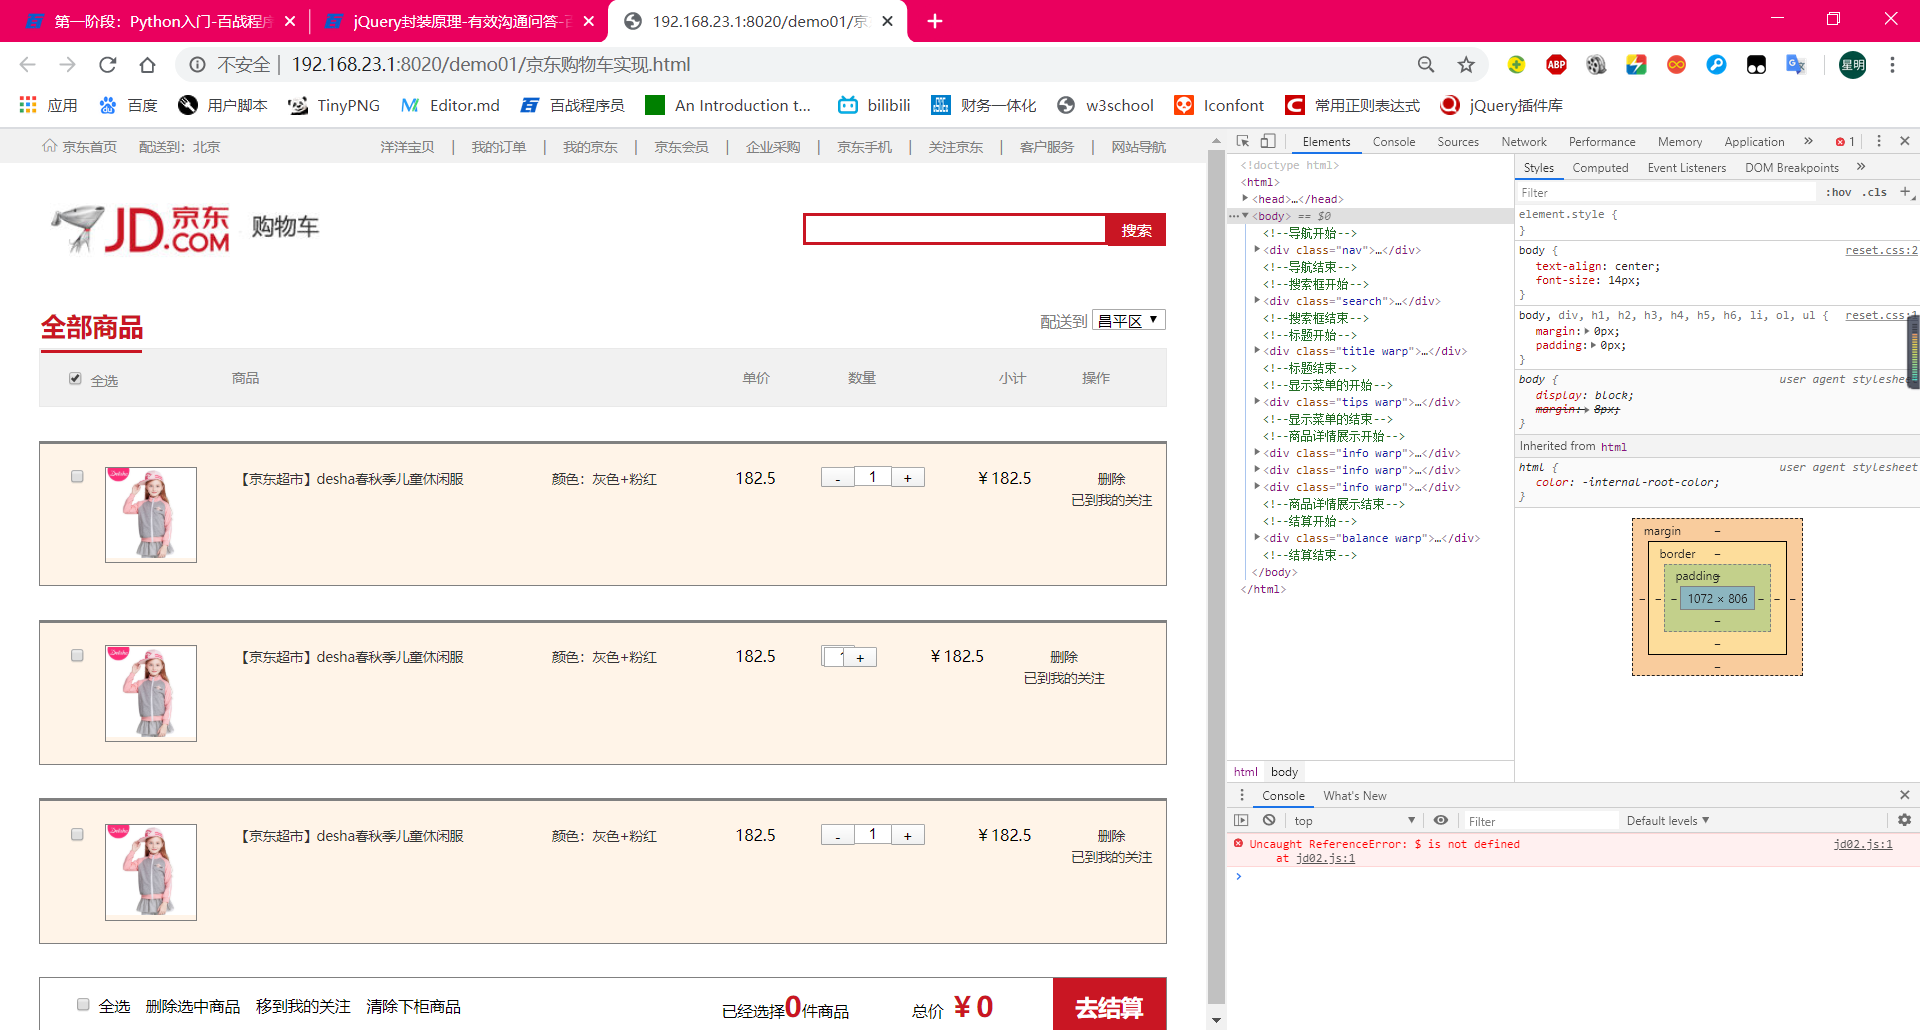
Task: Open the Computed styles tab
Action: pyautogui.click(x=1600, y=168)
